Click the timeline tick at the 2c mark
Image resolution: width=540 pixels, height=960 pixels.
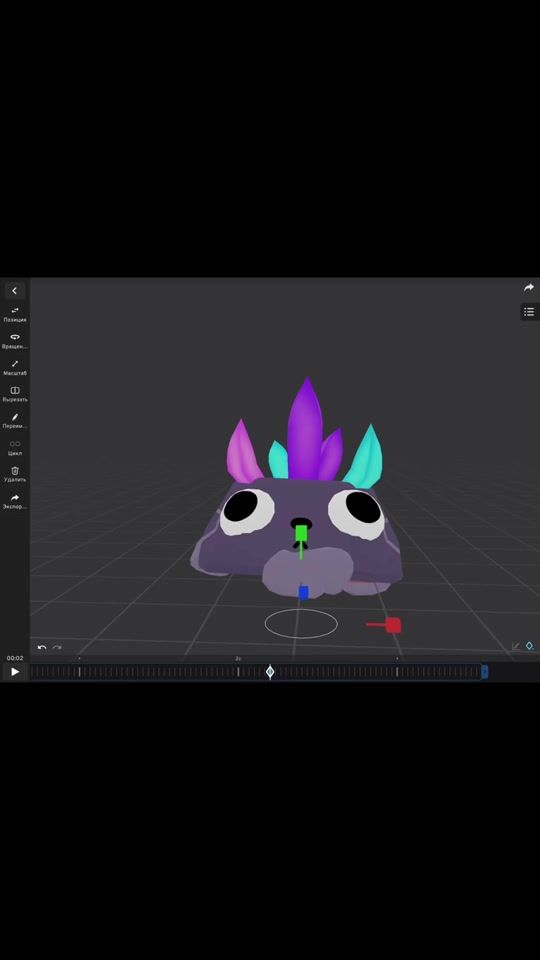click(x=238, y=672)
